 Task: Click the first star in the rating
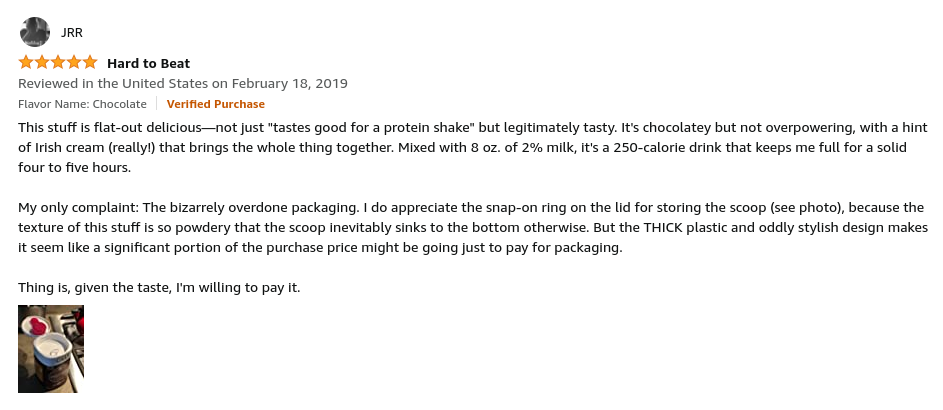26,63
